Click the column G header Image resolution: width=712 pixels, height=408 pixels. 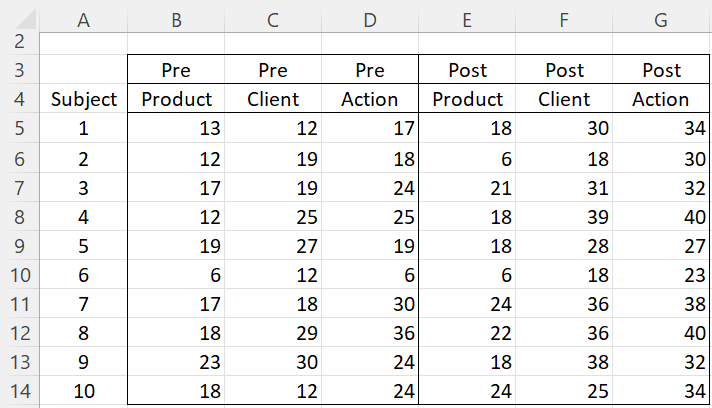[x=661, y=14]
